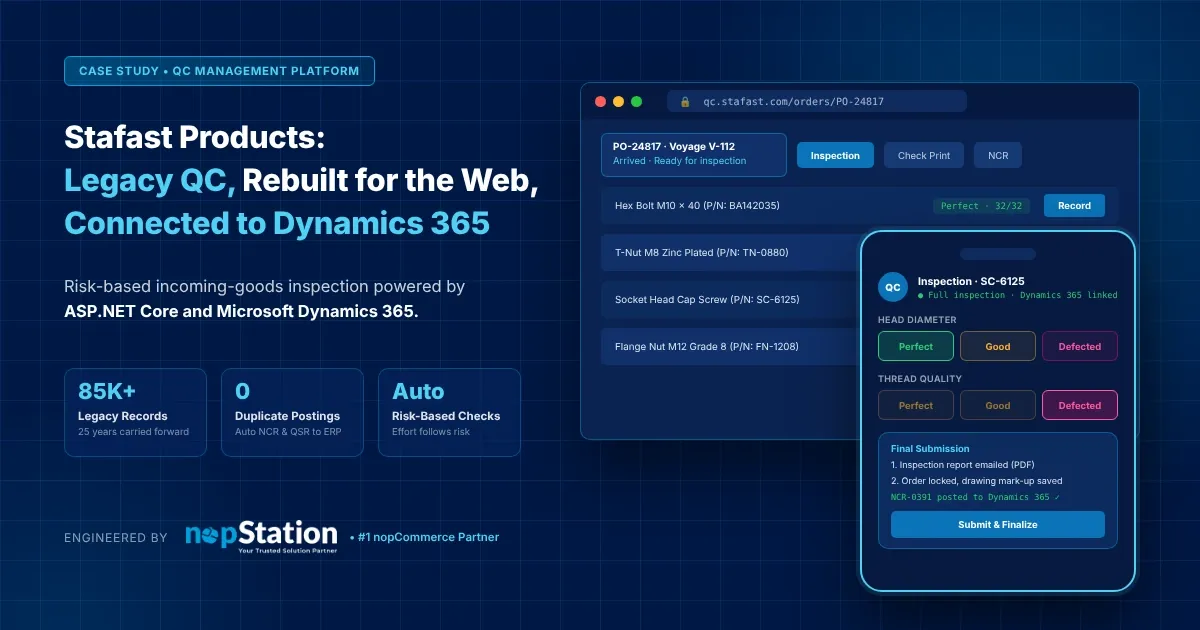Open the NCR tab
This screenshot has width=1200, height=630.
coord(998,155)
